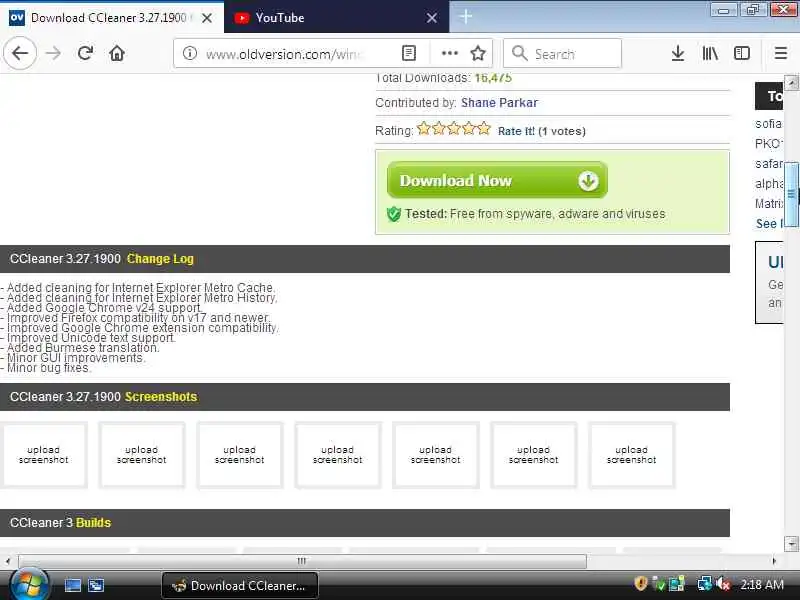800x600 pixels.
Task: Click the muted volume tray icon
Action: 722,584
